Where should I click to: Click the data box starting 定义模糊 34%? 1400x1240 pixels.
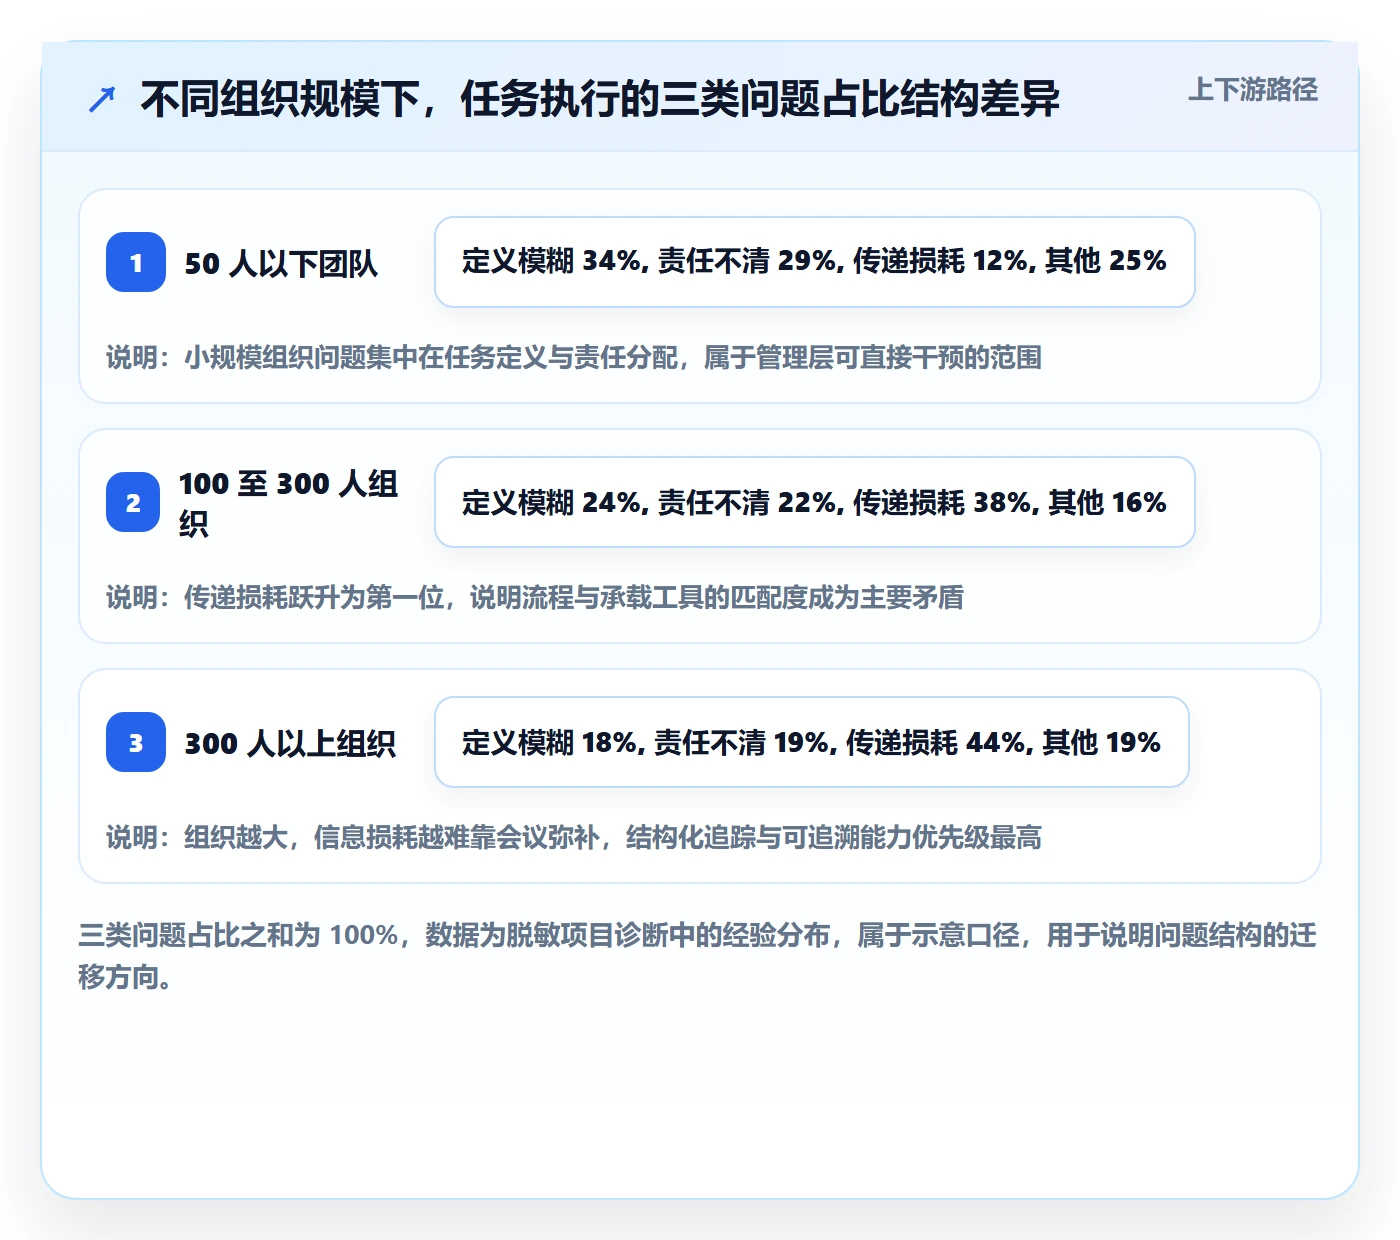815,262
